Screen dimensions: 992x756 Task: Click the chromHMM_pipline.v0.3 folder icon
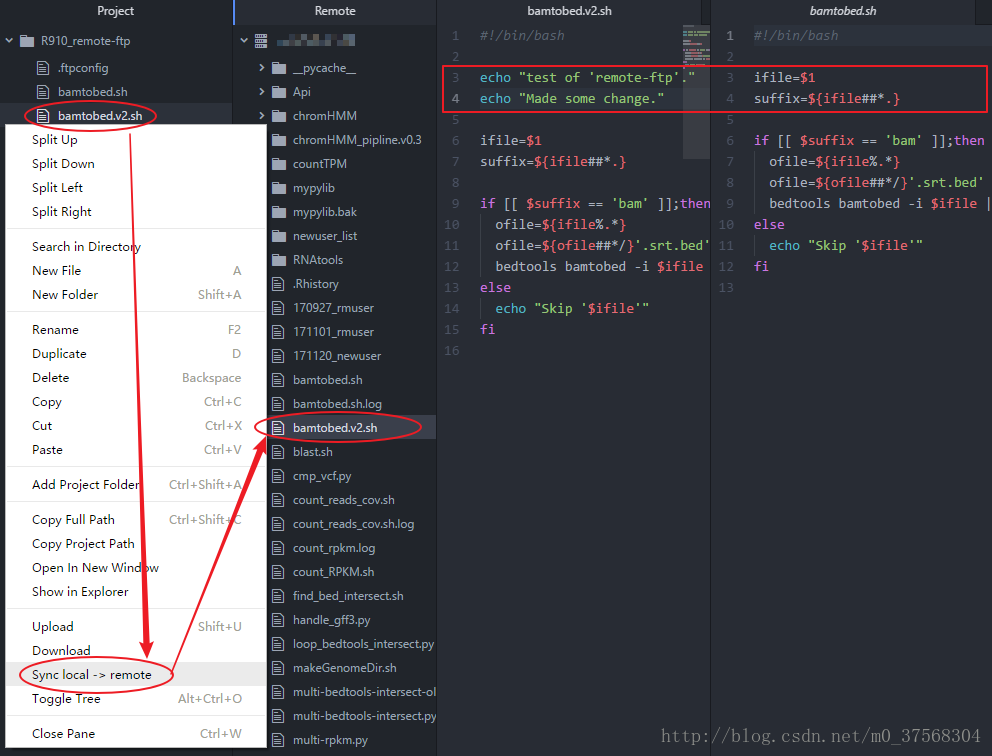click(x=279, y=140)
